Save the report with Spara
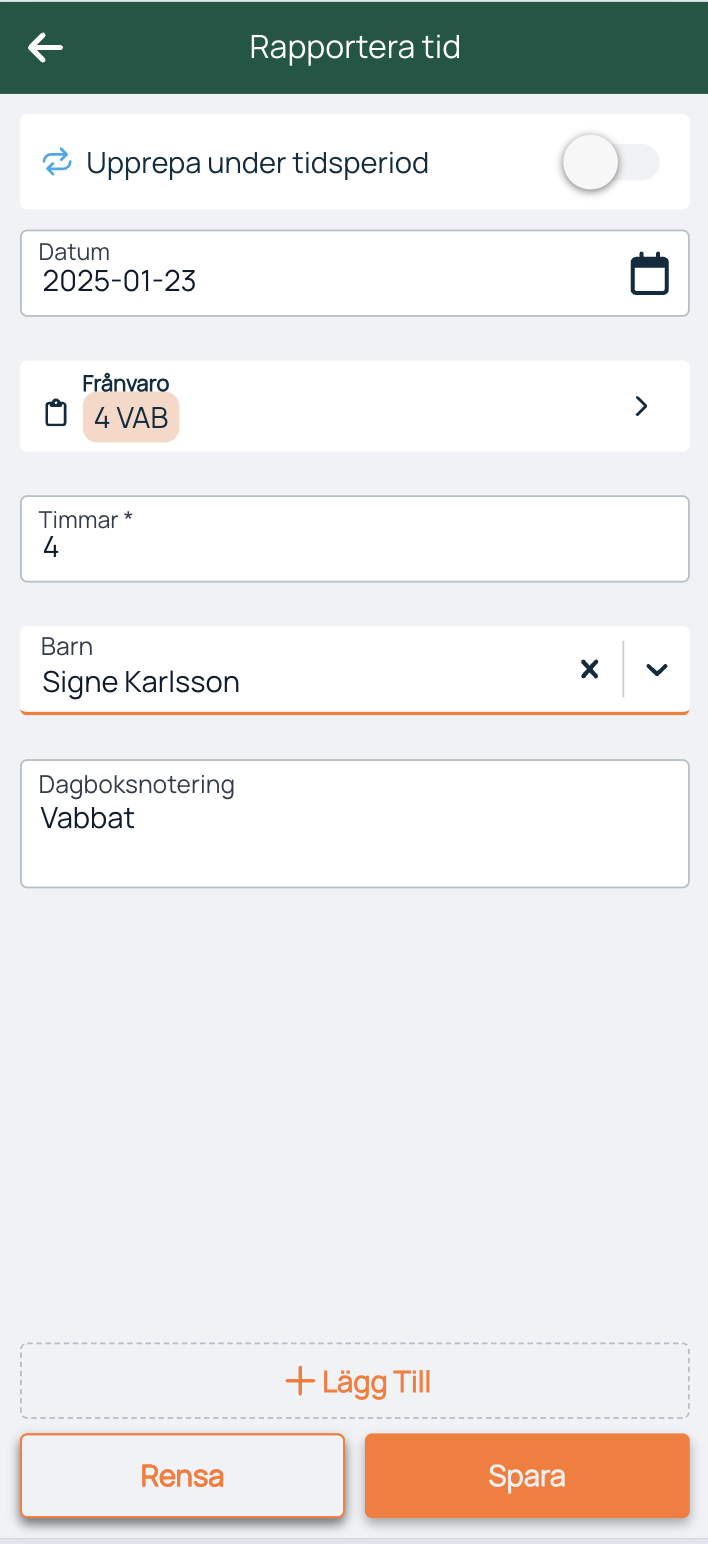 click(x=527, y=1476)
